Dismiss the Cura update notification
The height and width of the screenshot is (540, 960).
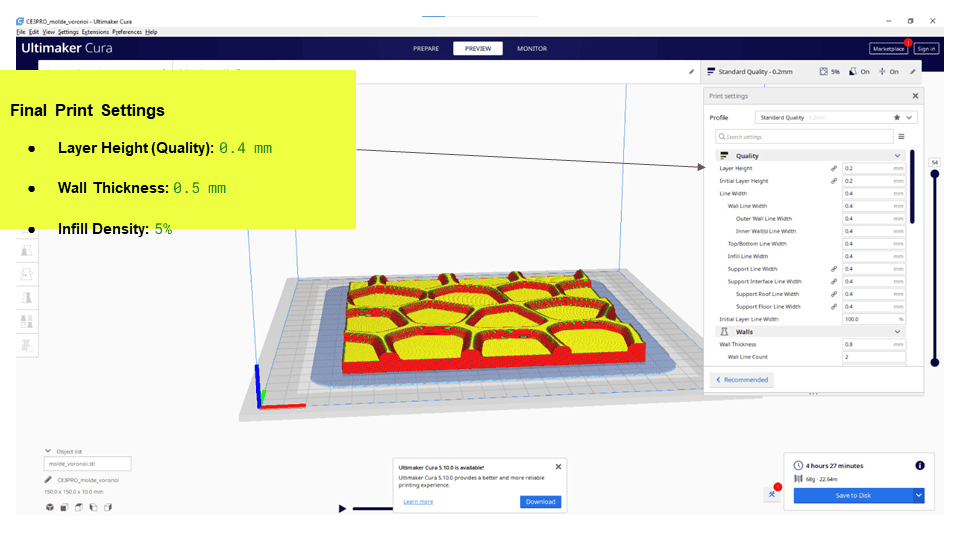click(x=558, y=466)
